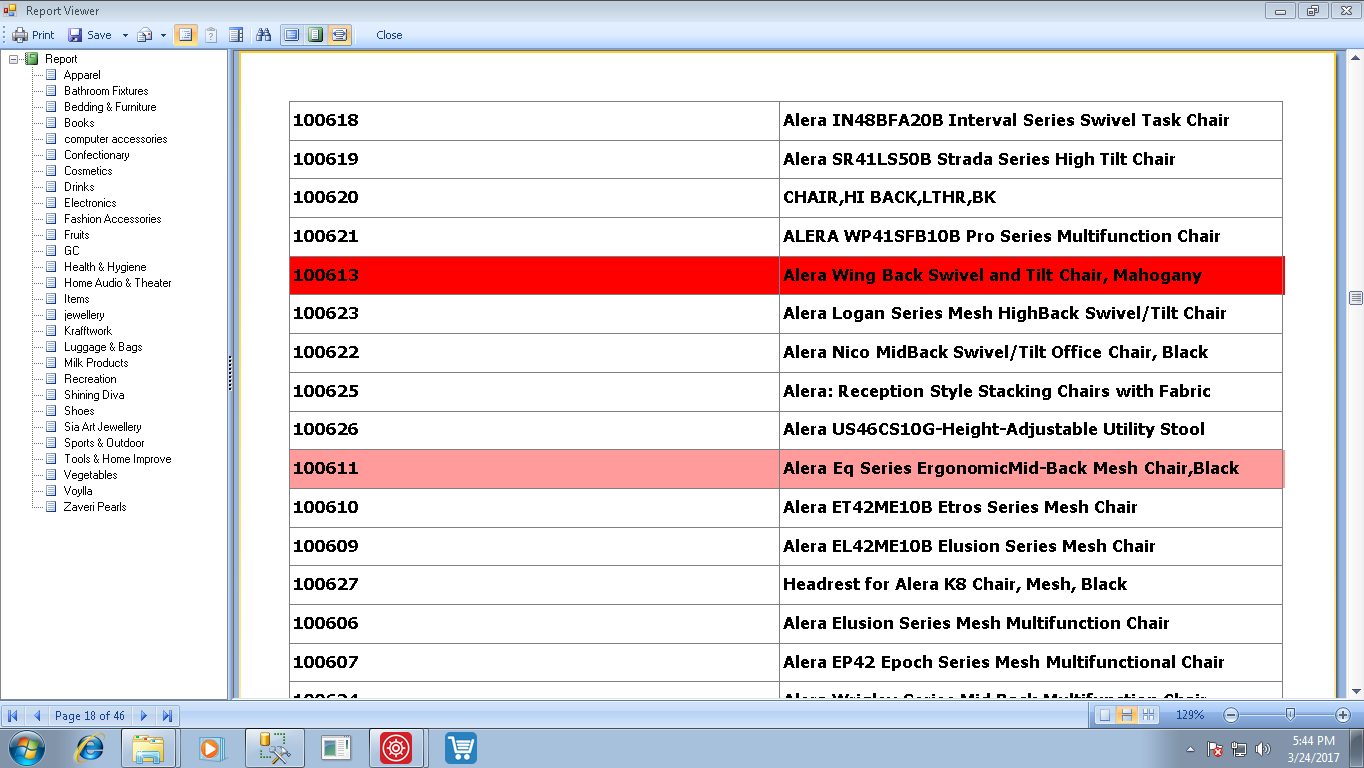Toggle continuous page layout icon
The width and height of the screenshot is (1364, 768).
pos(1126,715)
